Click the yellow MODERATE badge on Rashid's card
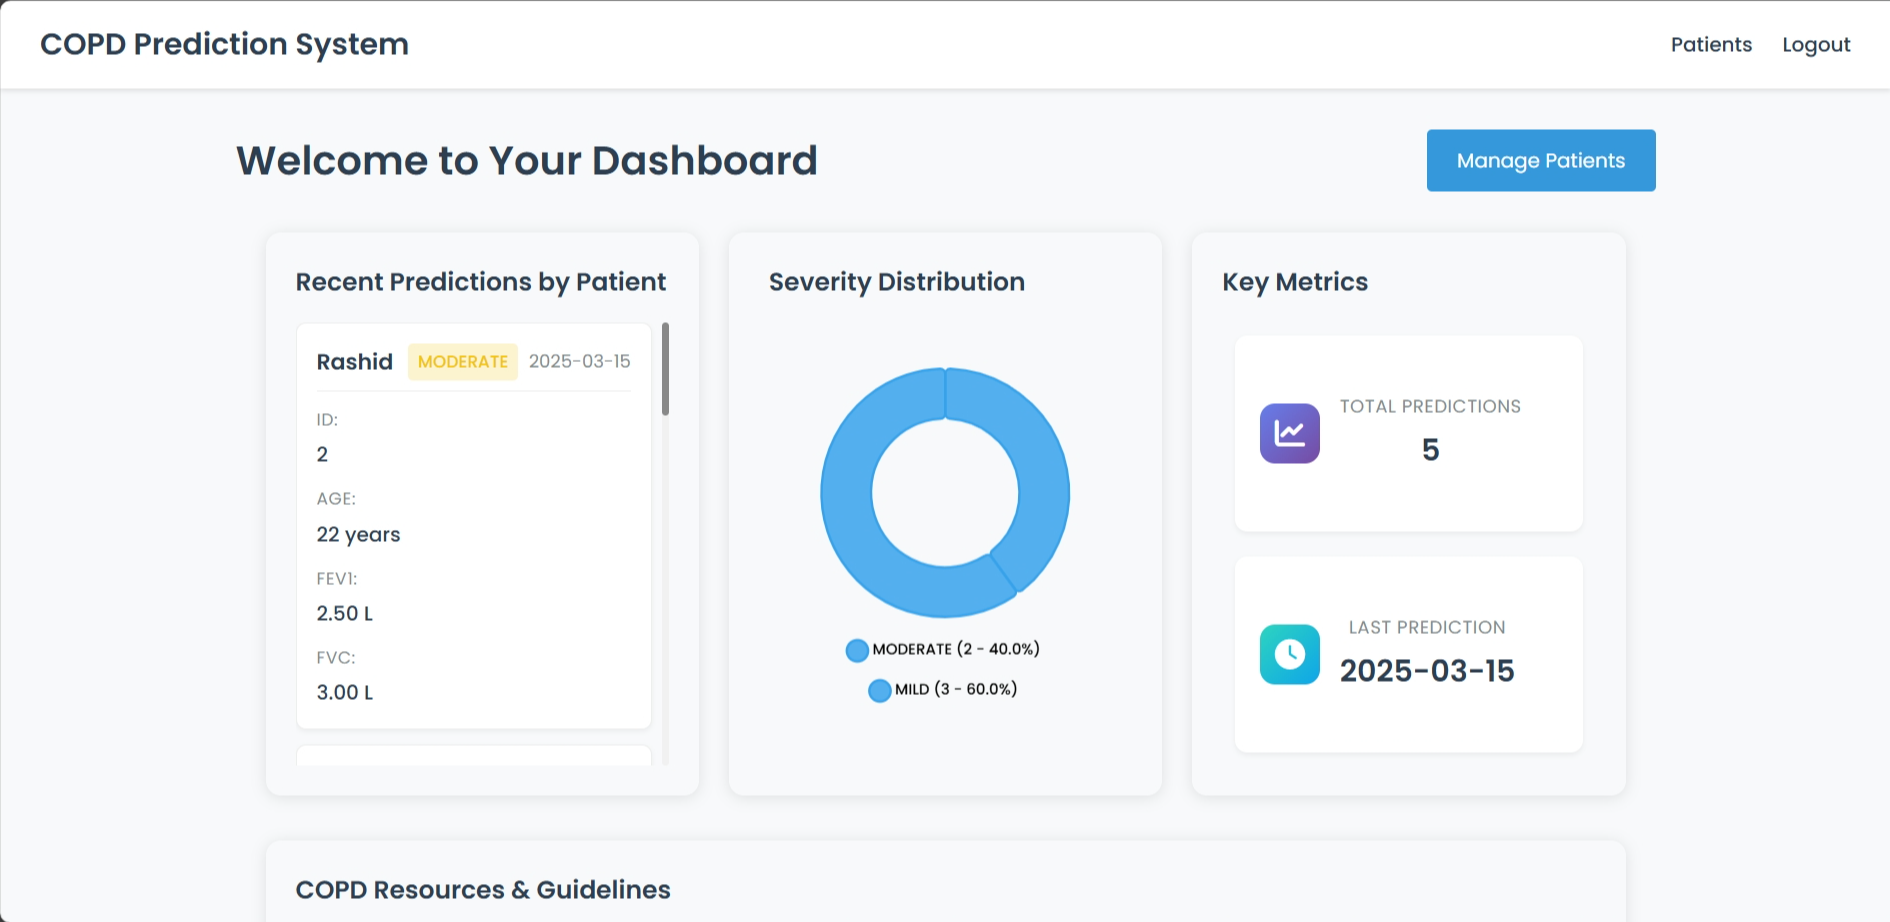 coord(462,362)
